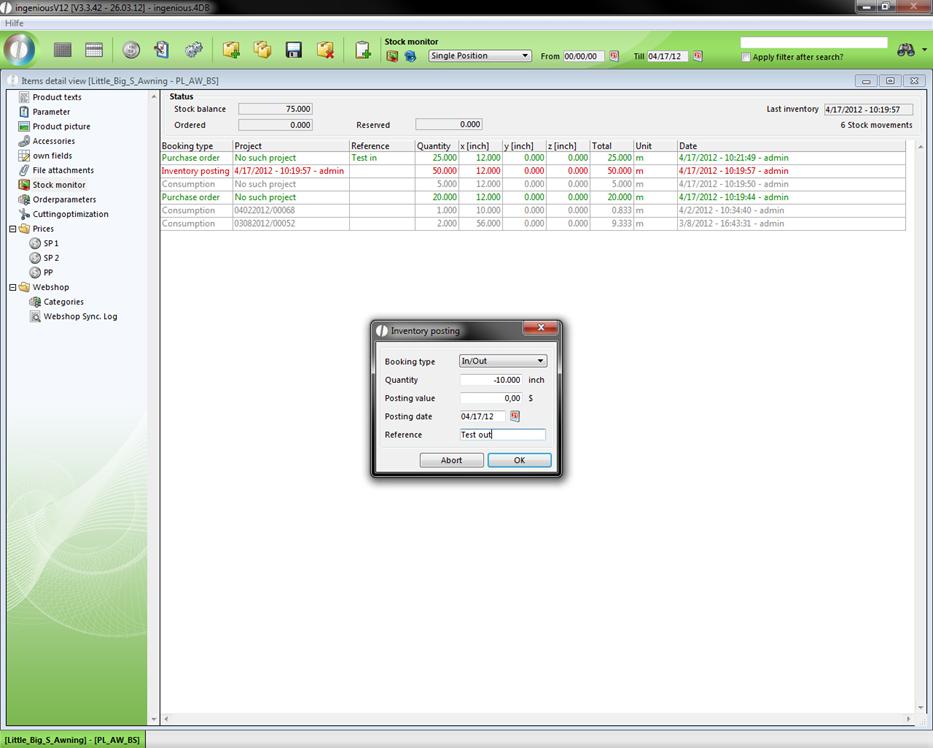Click the folder with red X icon
This screenshot has height=748, width=933.
coord(325,50)
